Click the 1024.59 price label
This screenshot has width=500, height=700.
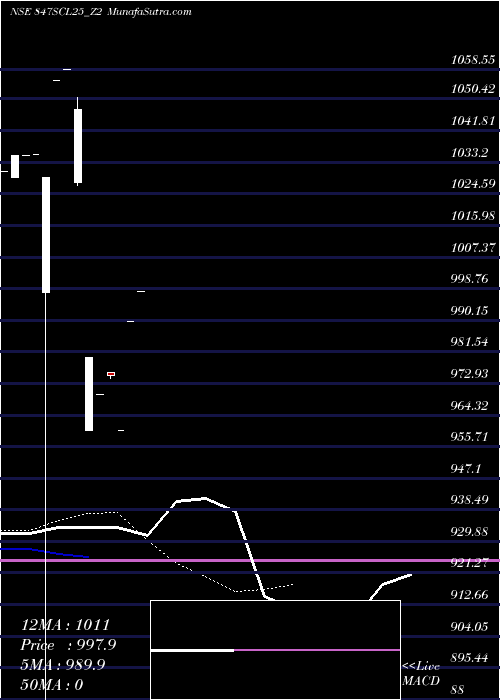tap(473, 183)
